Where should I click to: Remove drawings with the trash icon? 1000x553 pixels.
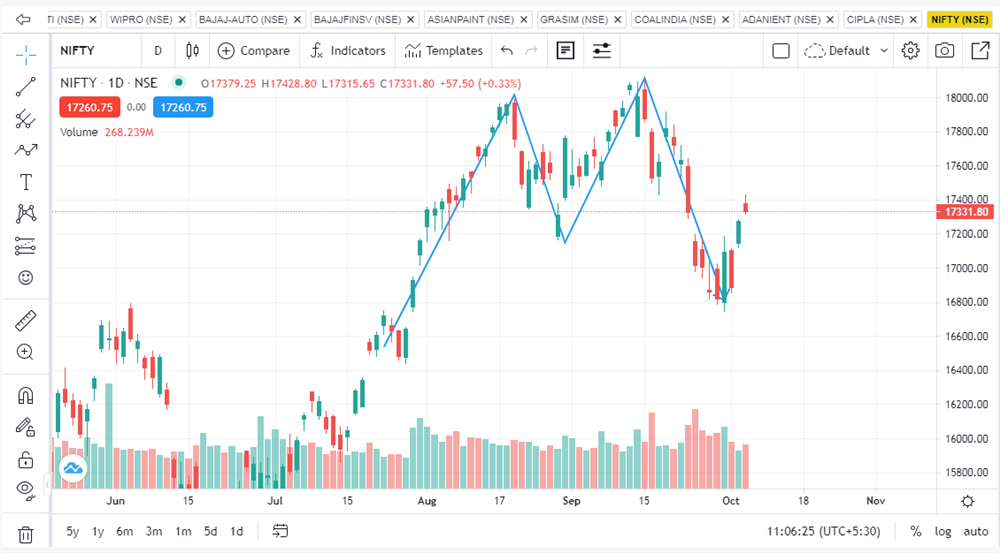click(x=26, y=535)
